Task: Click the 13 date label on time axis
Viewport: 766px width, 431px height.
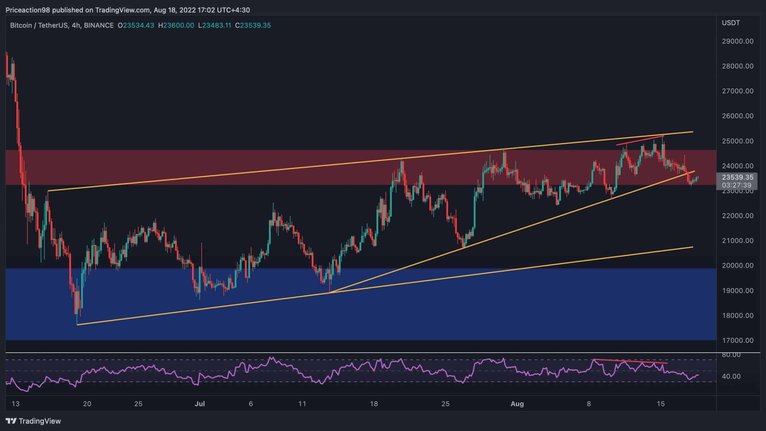Action: click(x=16, y=404)
